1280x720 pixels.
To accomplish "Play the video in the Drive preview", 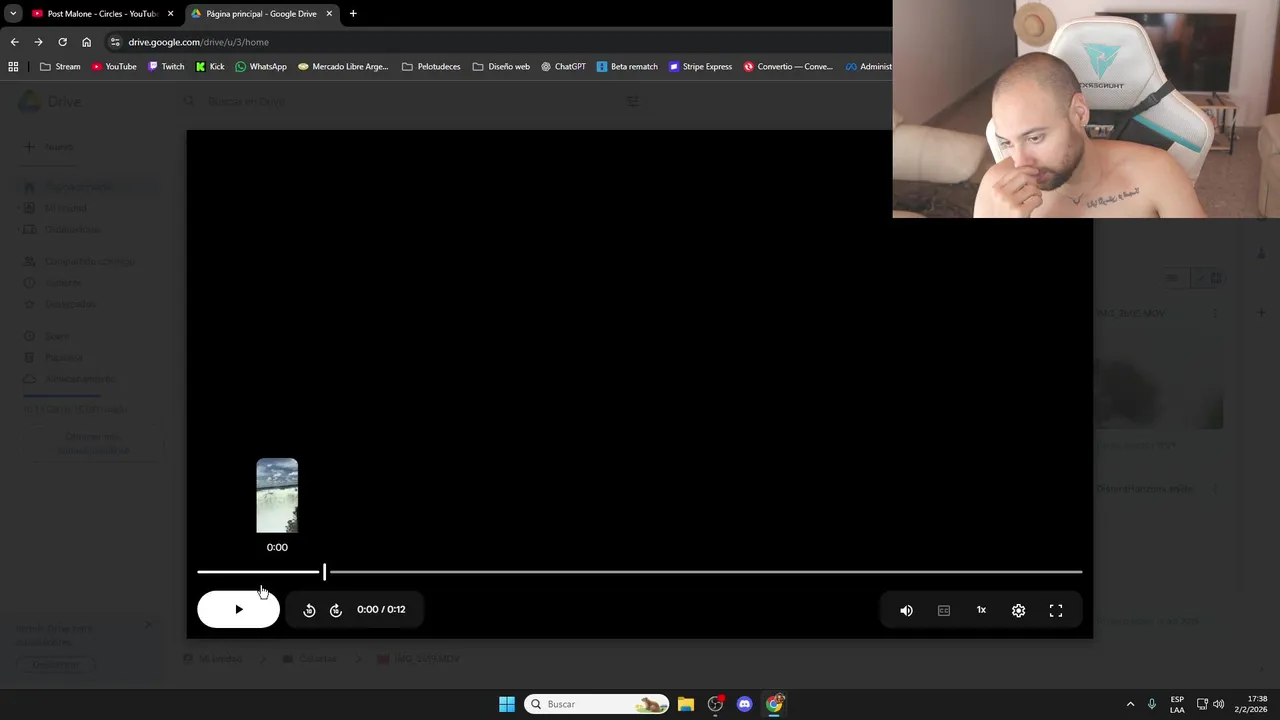I will (238, 609).
